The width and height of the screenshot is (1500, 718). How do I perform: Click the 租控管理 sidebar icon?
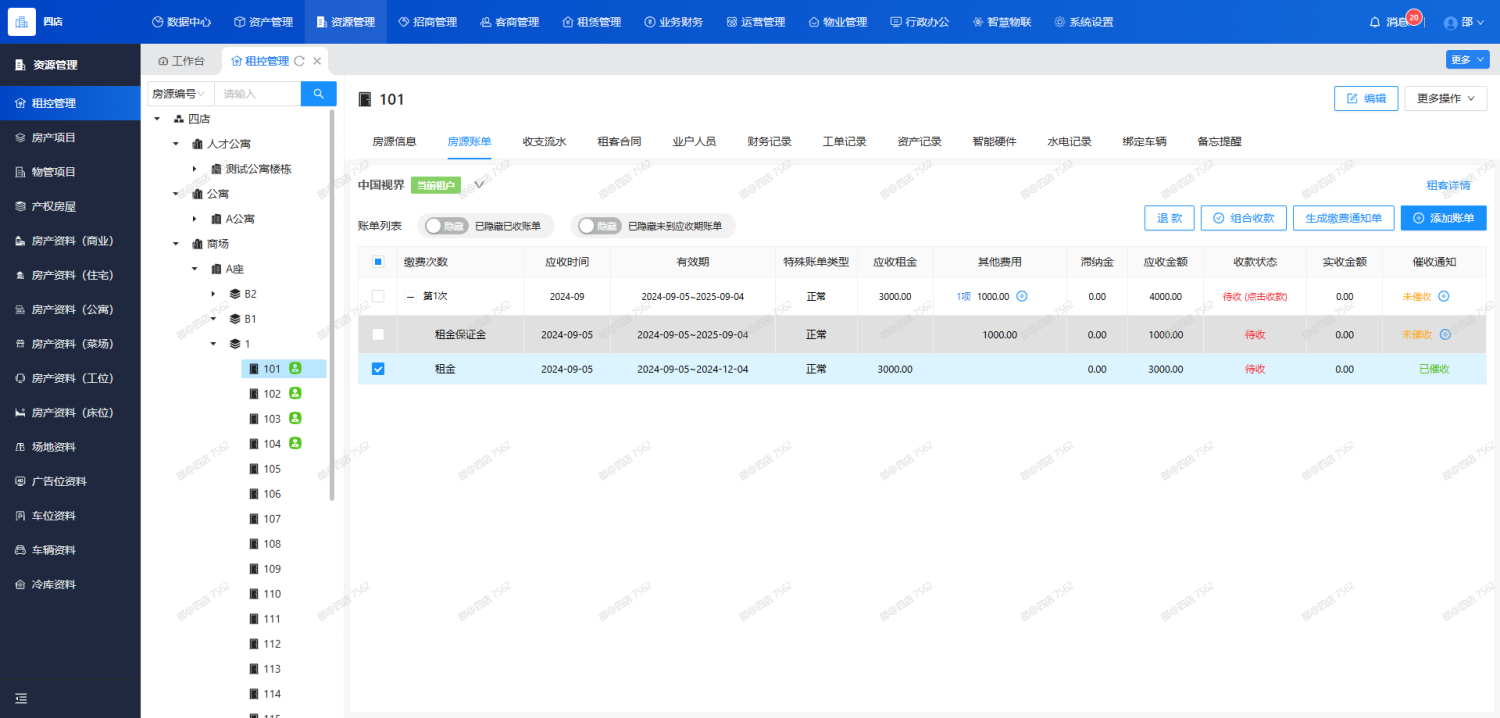point(20,103)
